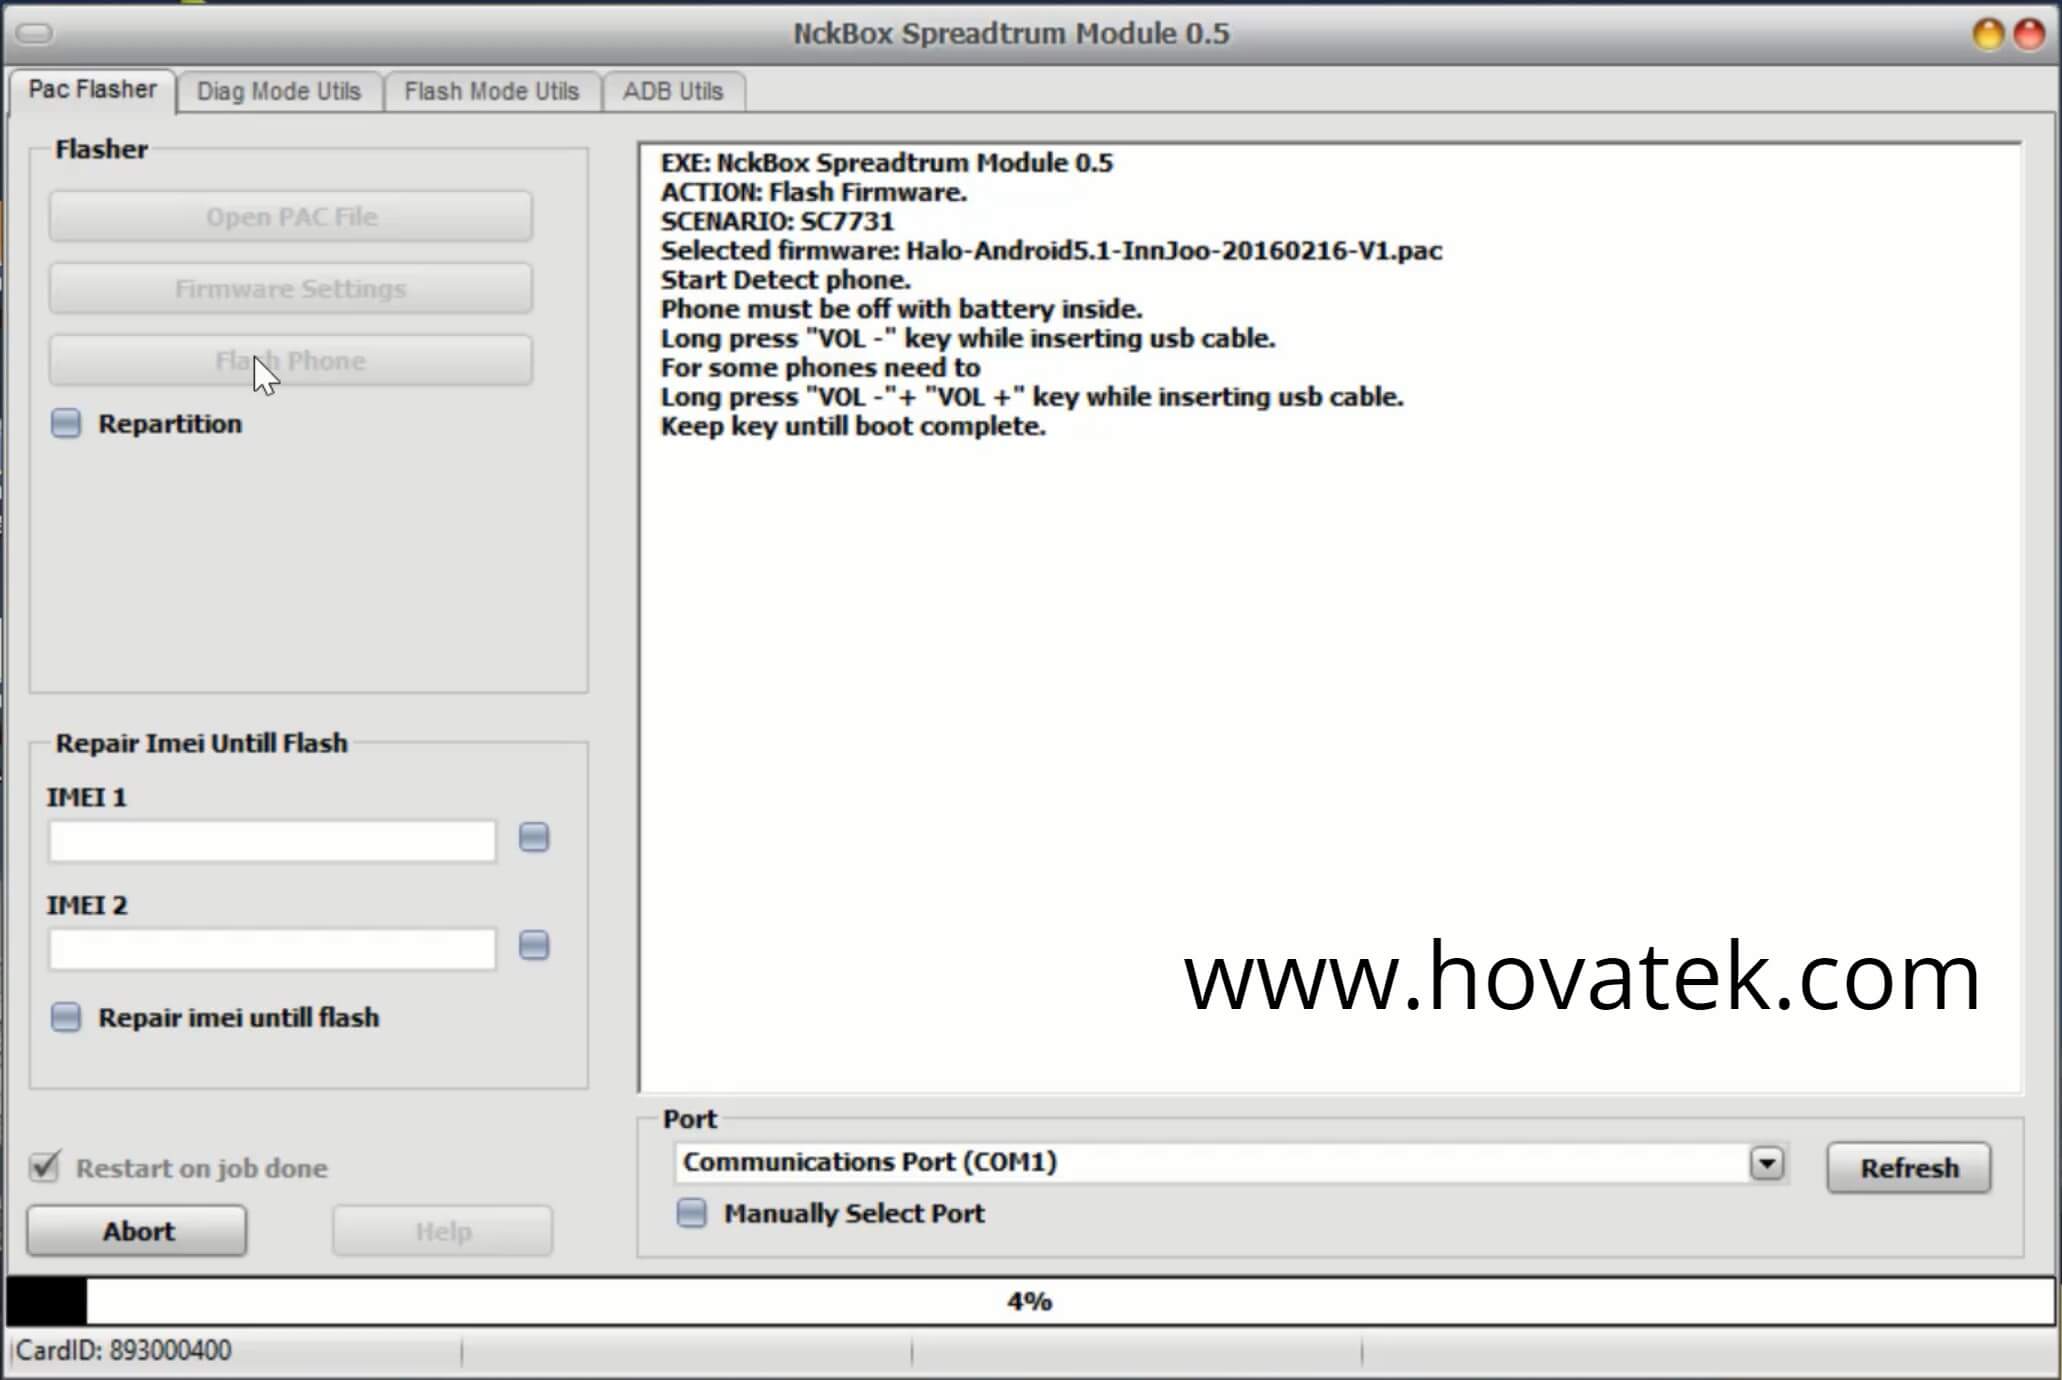Enable Manually Select Port checkbox
The image size is (2062, 1380).
coord(692,1214)
